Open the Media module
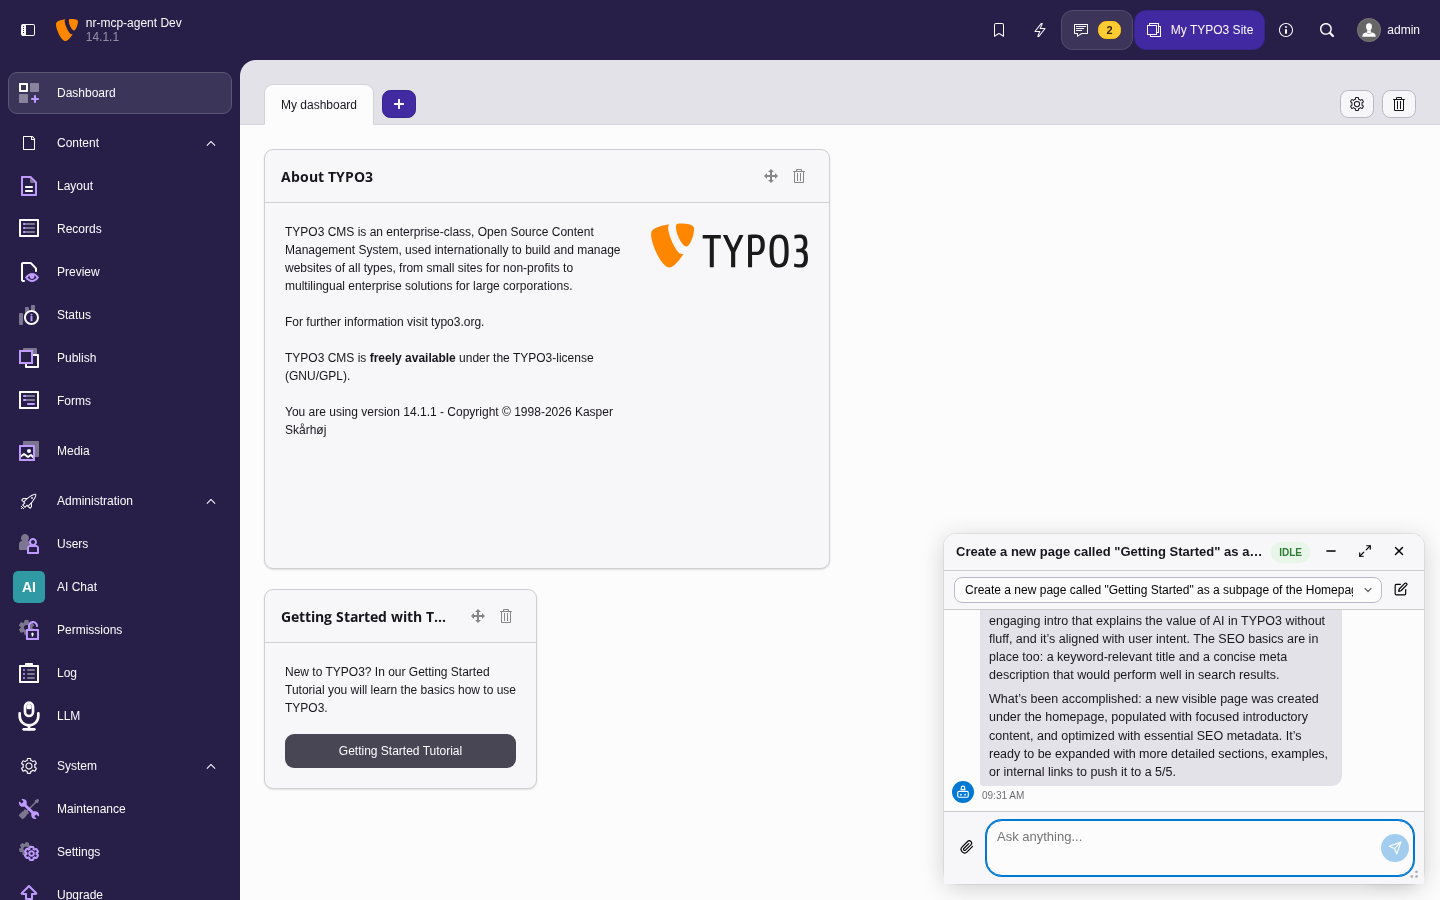Viewport: 1440px width, 900px height. tap(120, 451)
